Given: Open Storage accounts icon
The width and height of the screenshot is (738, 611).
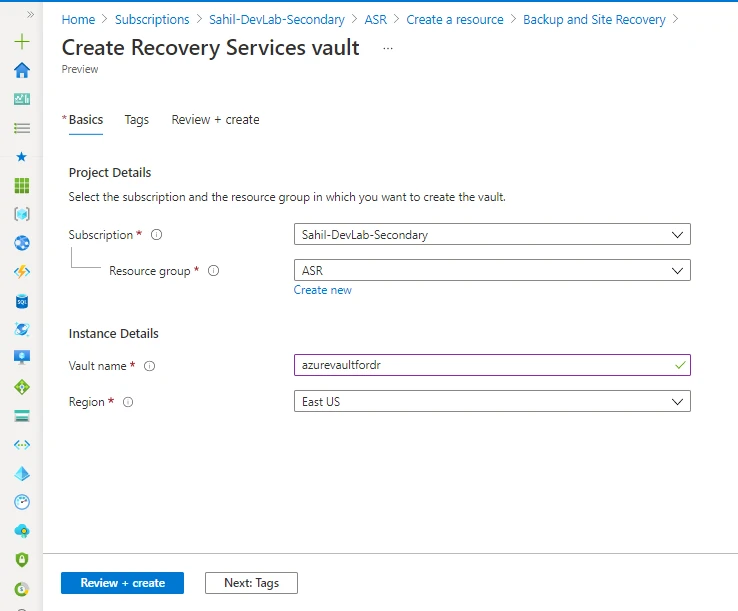Looking at the screenshot, I should [x=22, y=416].
